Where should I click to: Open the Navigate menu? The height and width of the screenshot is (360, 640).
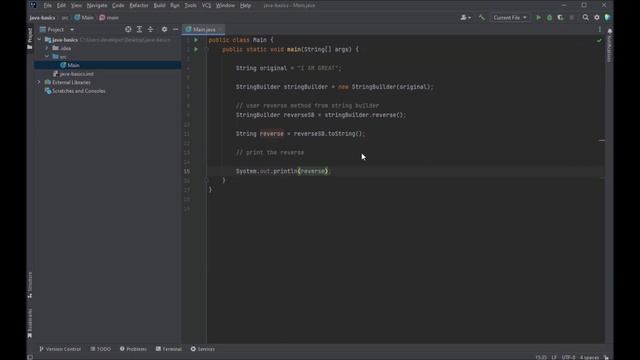click(x=97, y=5)
